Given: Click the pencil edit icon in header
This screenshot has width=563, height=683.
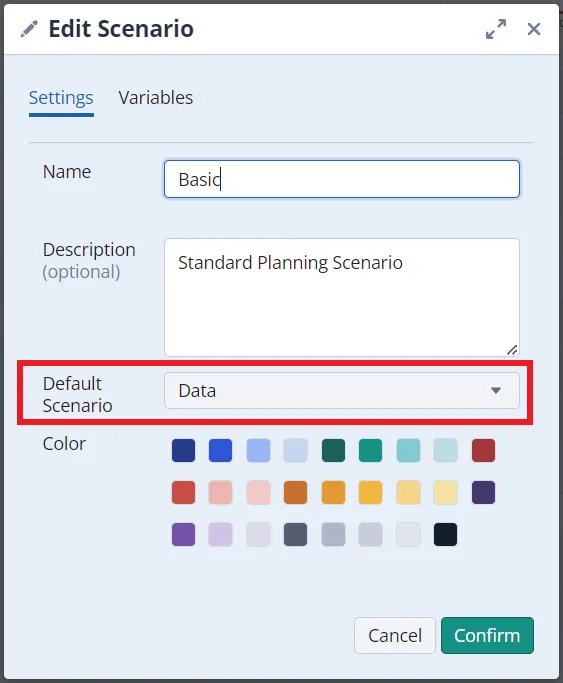Looking at the screenshot, I should click(x=29, y=29).
